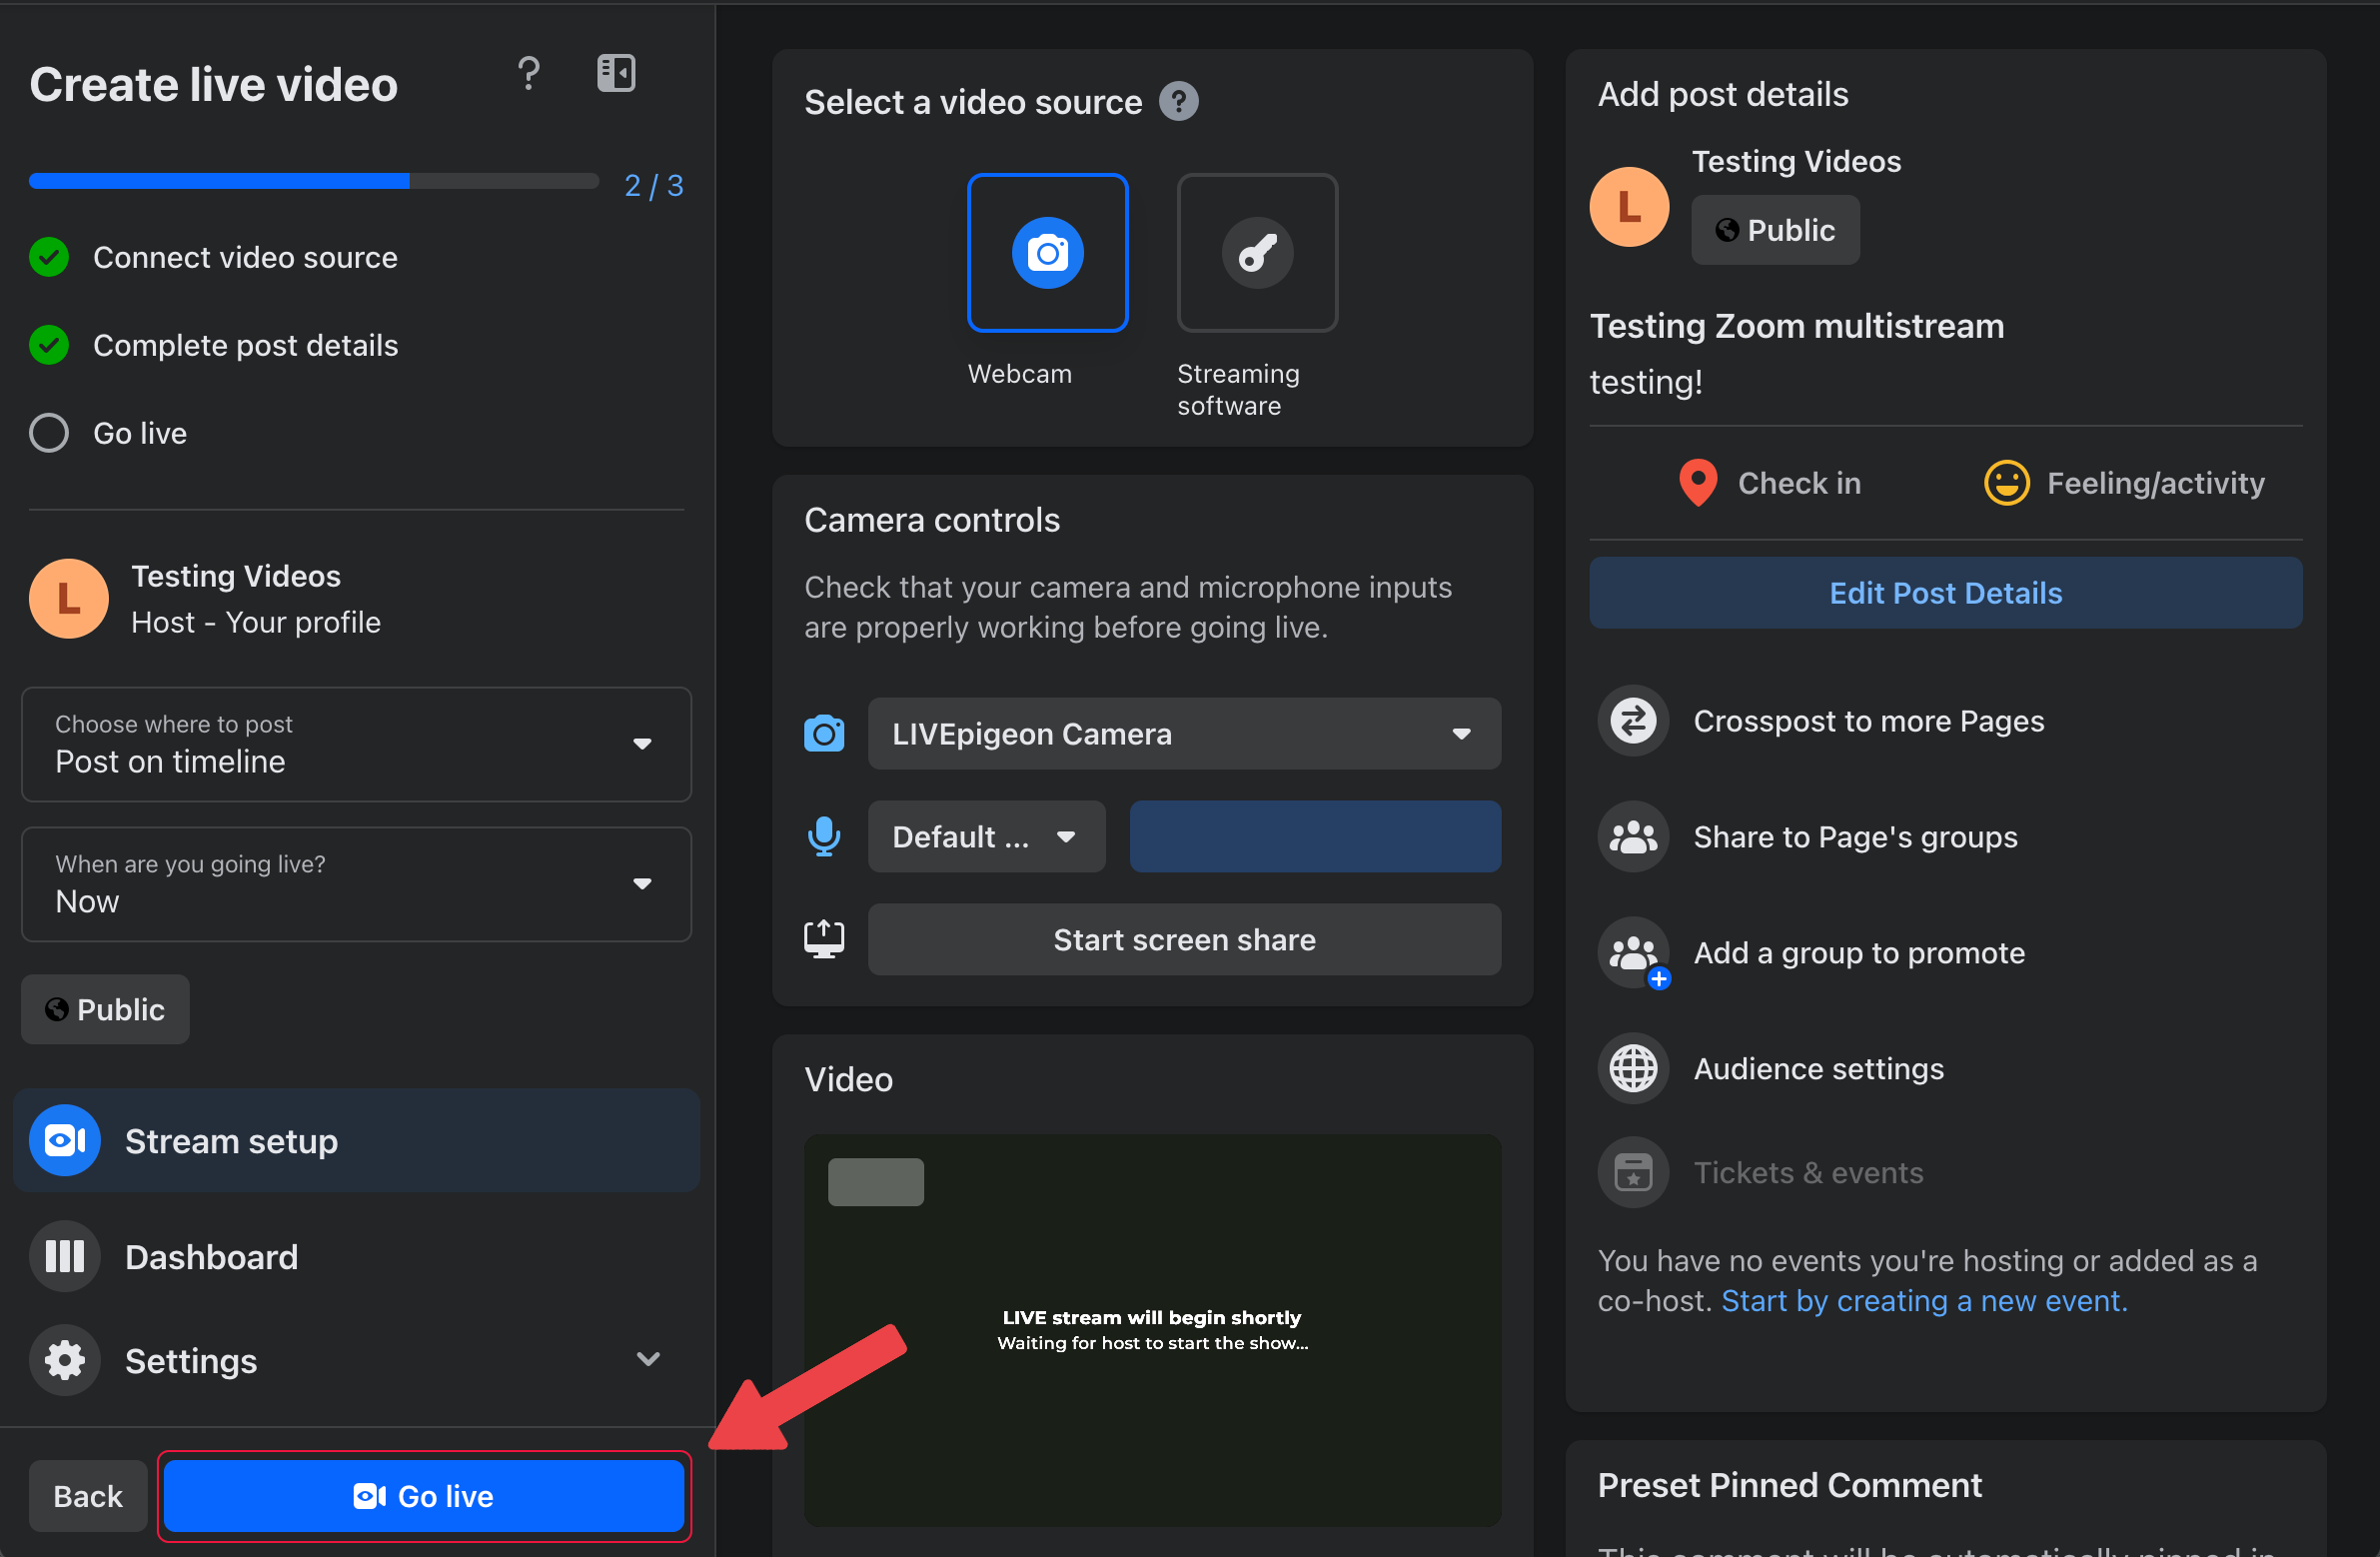Expand the Settings section chevron
This screenshot has width=2380, height=1557.
(x=648, y=1359)
